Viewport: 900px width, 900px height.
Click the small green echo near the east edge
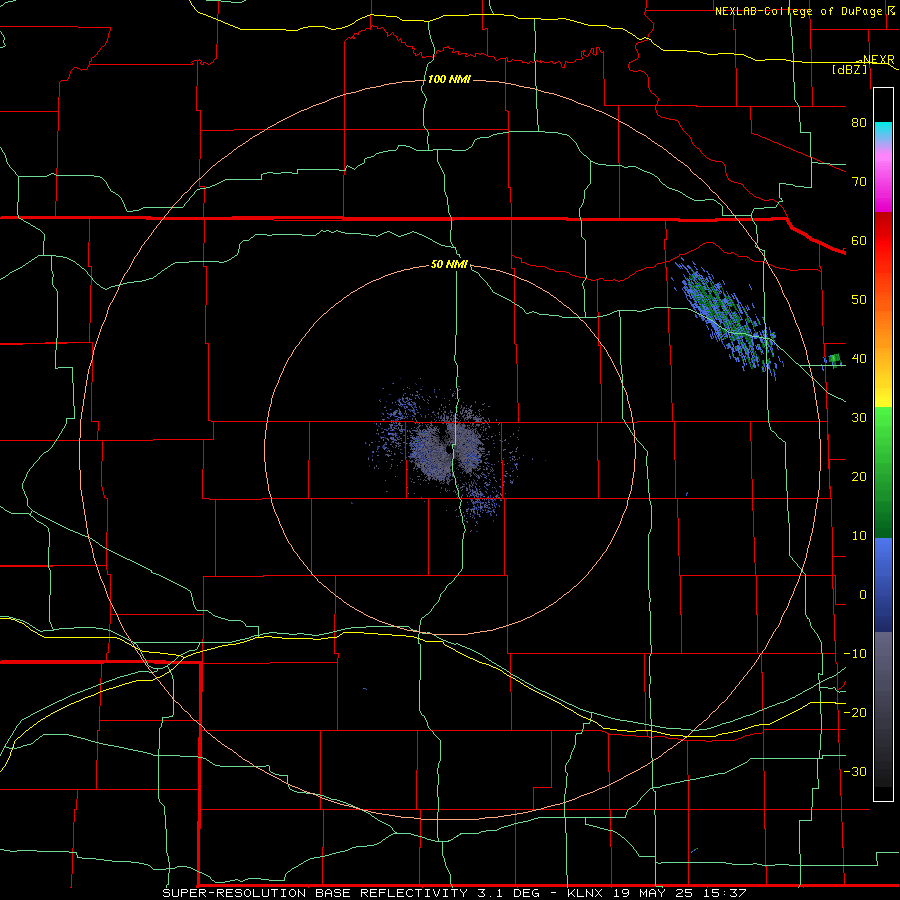(835, 359)
